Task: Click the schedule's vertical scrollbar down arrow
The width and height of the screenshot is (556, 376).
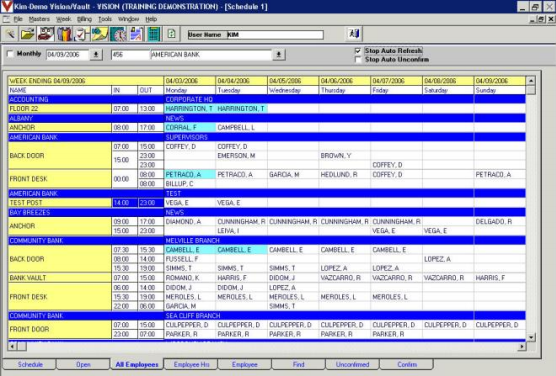Action: tap(530, 337)
